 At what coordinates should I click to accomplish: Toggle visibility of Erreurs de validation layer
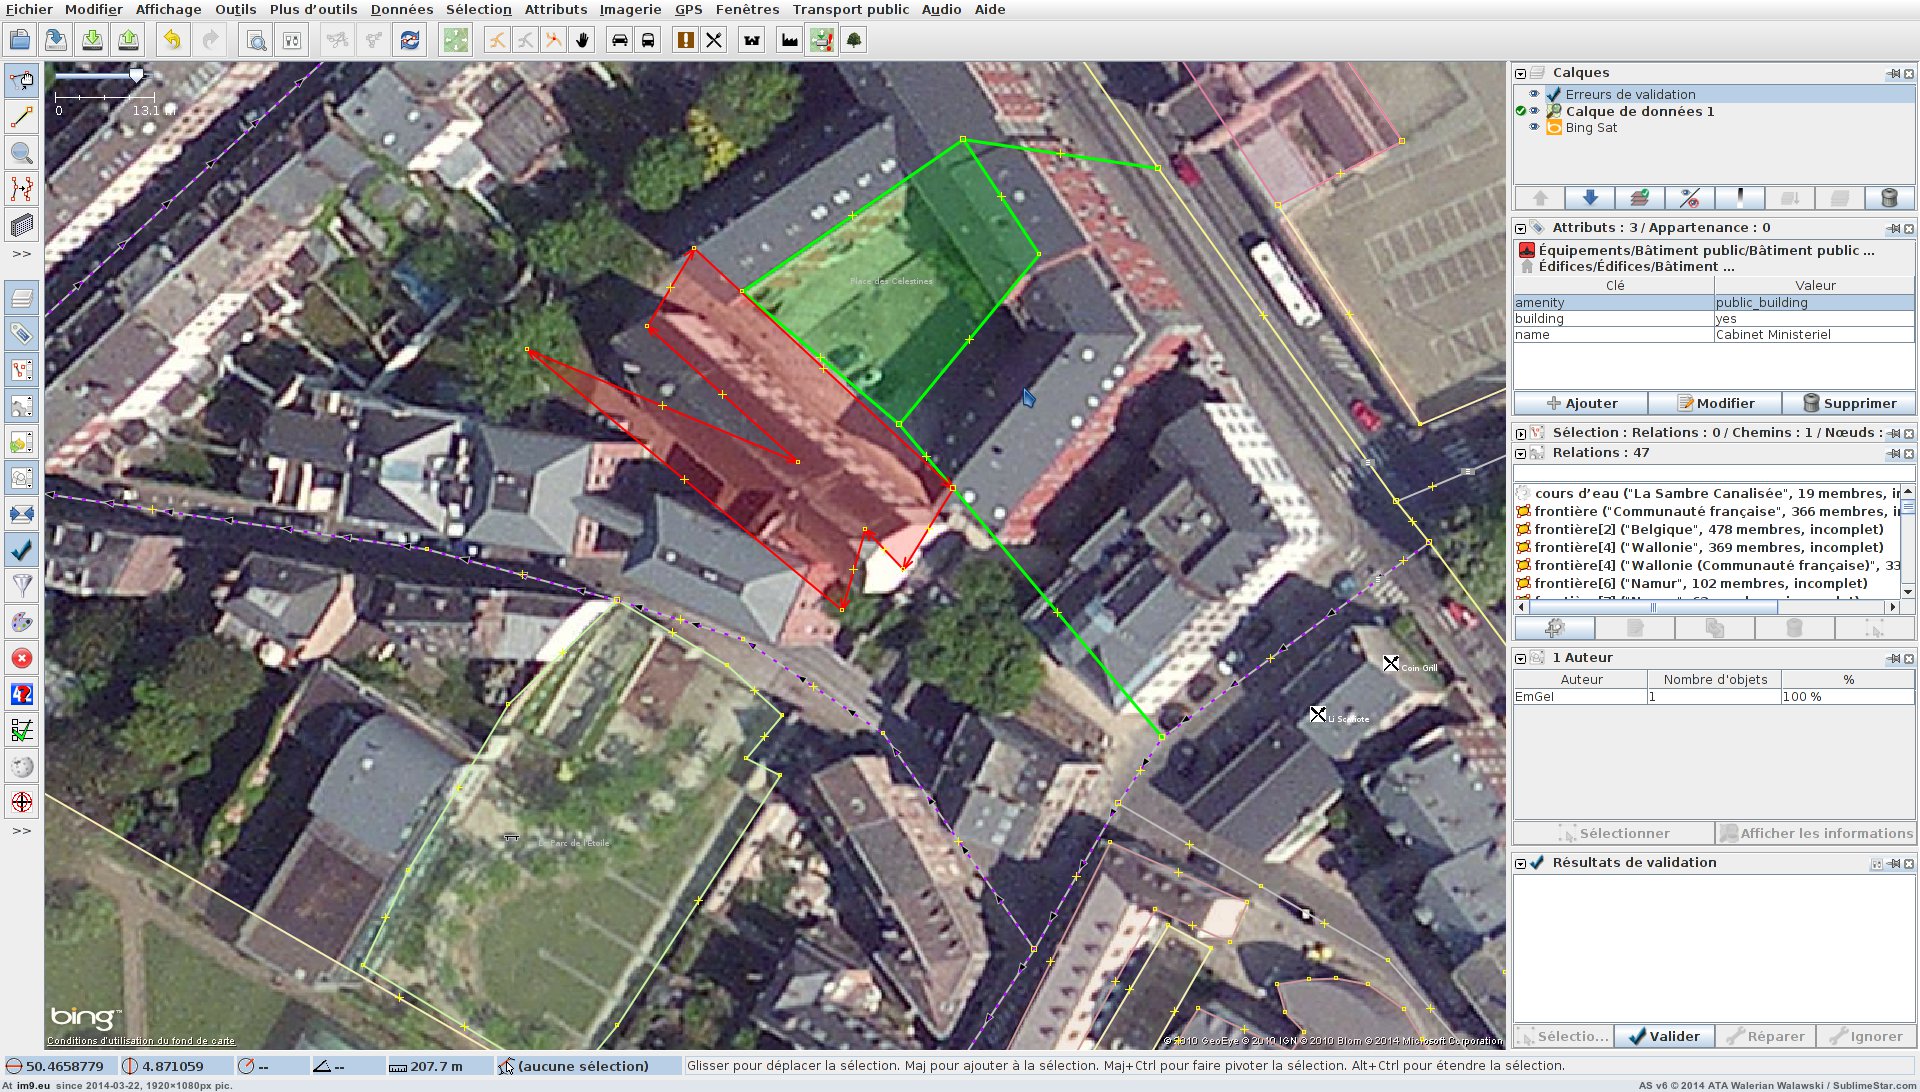[x=1534, y=94]
